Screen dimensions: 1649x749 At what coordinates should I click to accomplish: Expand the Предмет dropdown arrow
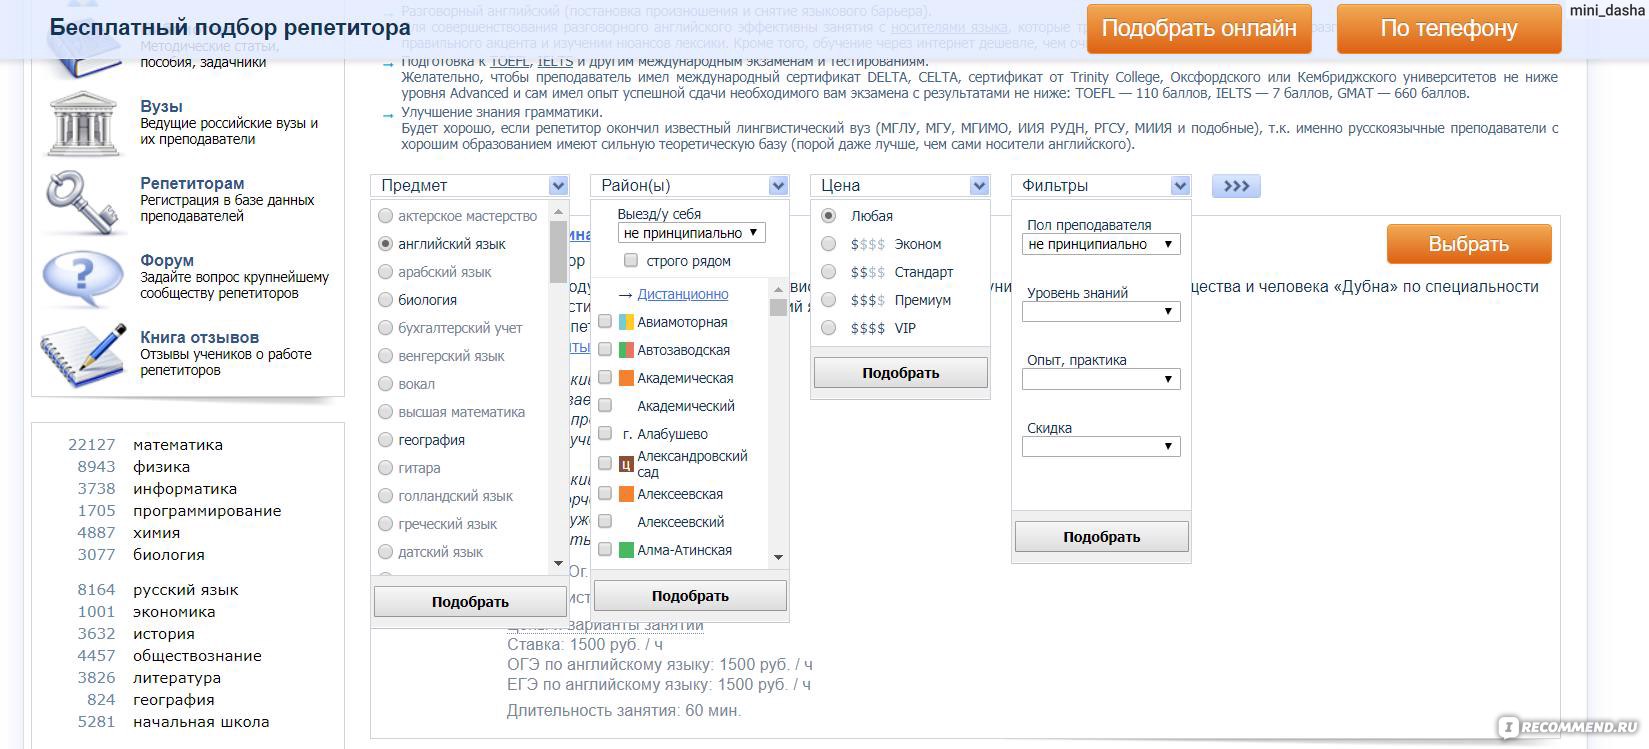558,186
